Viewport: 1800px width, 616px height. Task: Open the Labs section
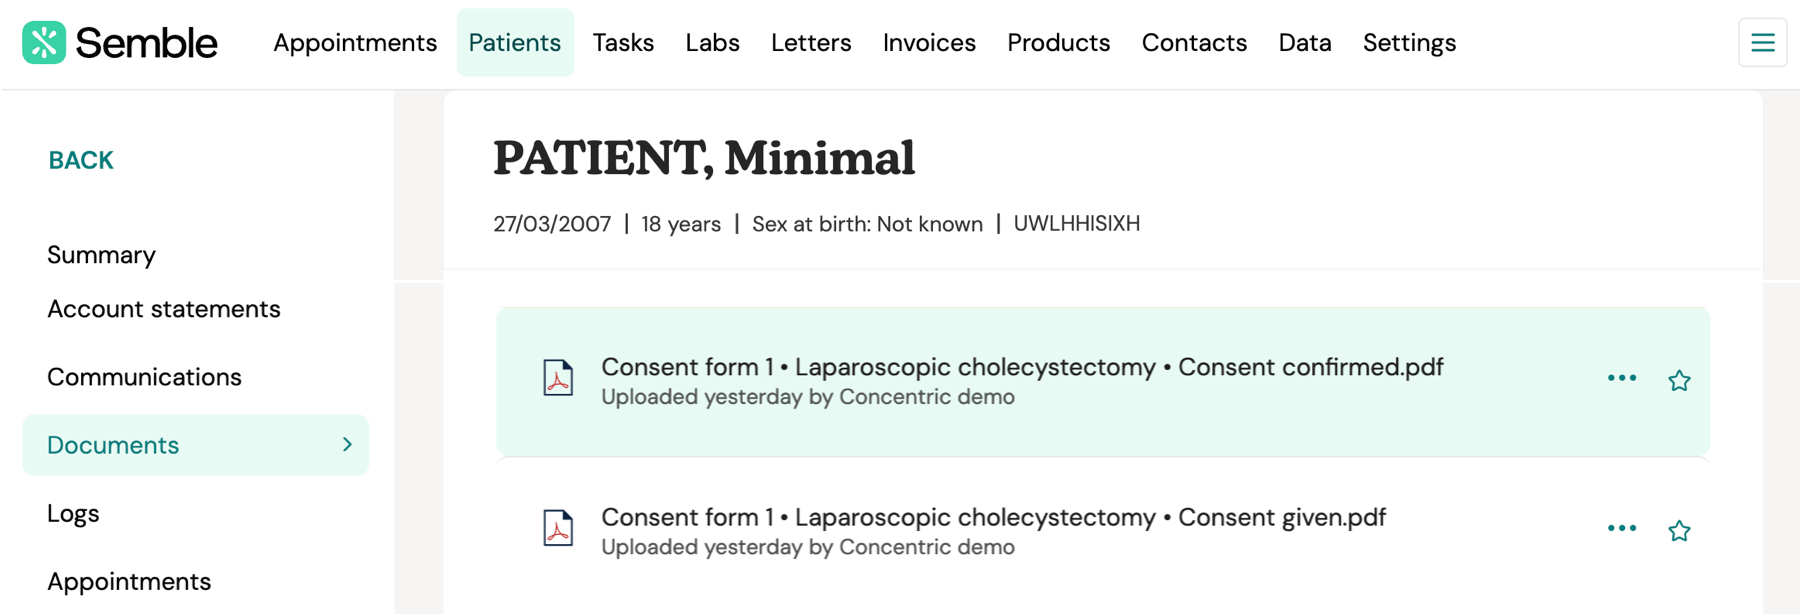coord(712,42)
